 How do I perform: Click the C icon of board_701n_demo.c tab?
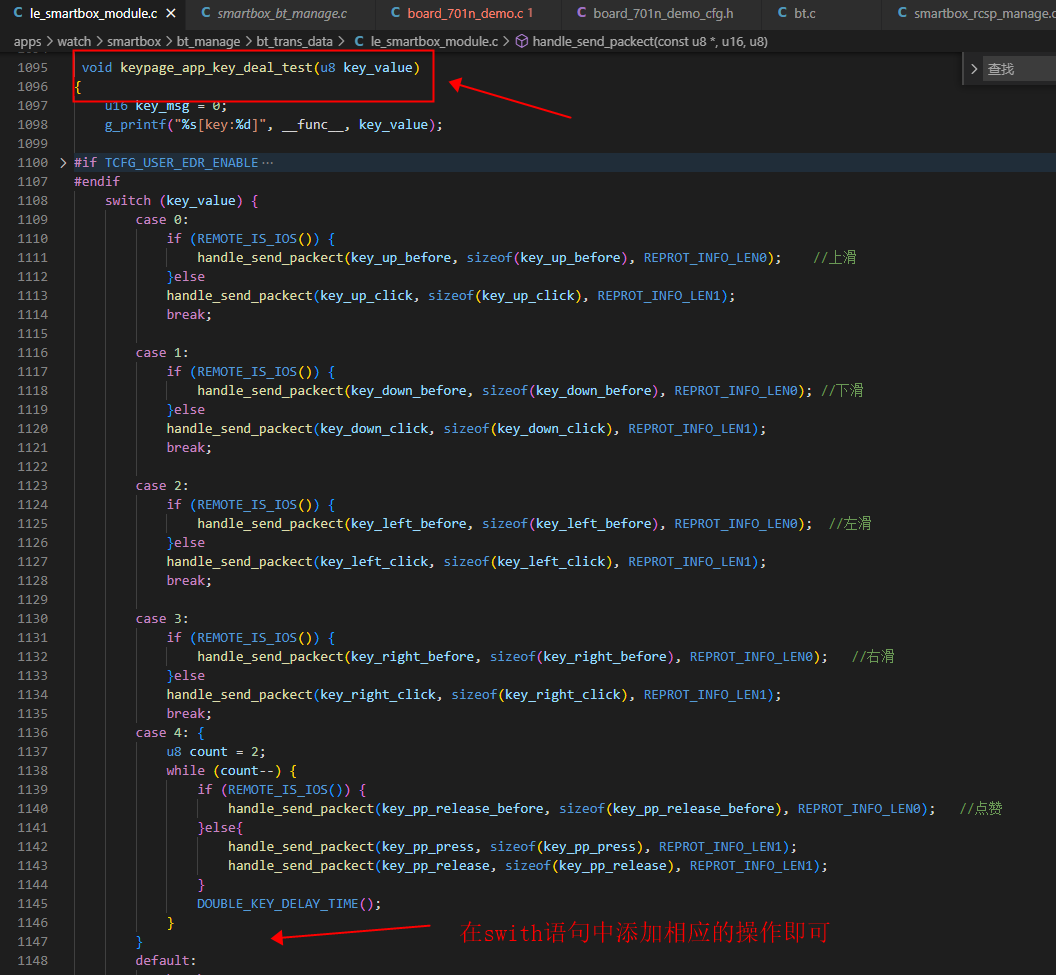point(395,13)
